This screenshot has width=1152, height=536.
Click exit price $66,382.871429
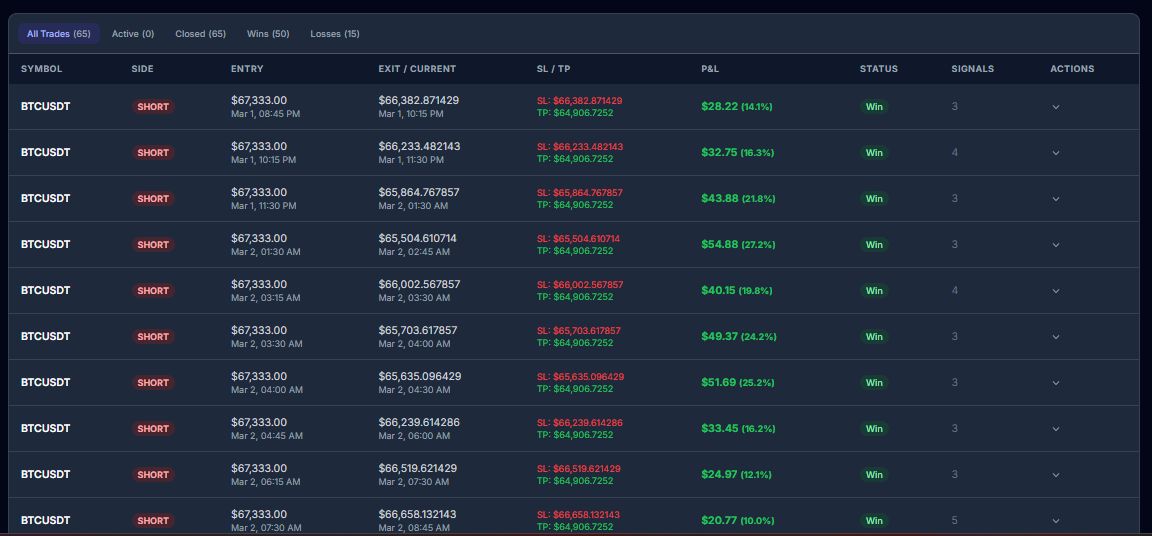pyautogui.click(x=419, y=100)
